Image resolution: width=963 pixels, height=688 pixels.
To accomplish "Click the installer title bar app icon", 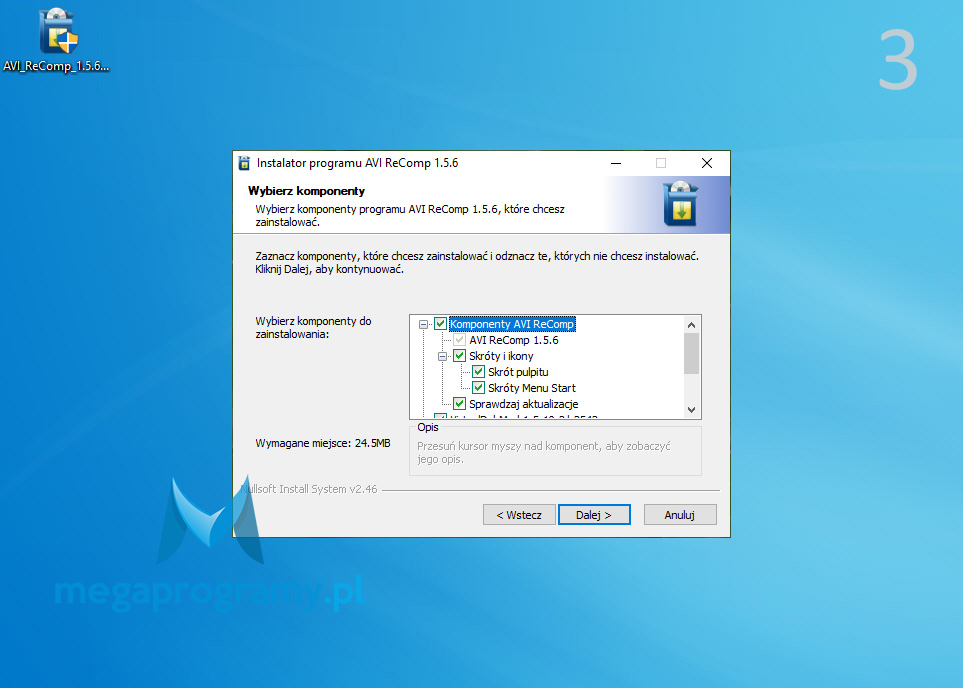I will [244, 163].
